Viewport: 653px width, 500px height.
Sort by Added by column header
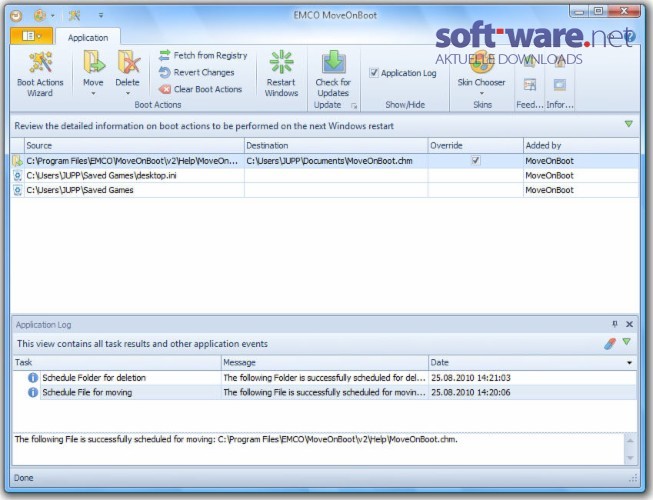click(581, 146)
